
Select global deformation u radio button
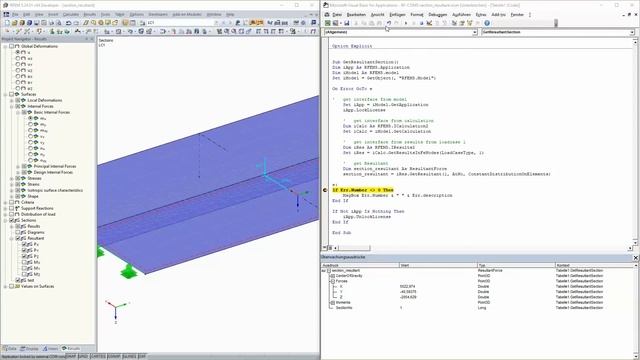tap(18, 52)
